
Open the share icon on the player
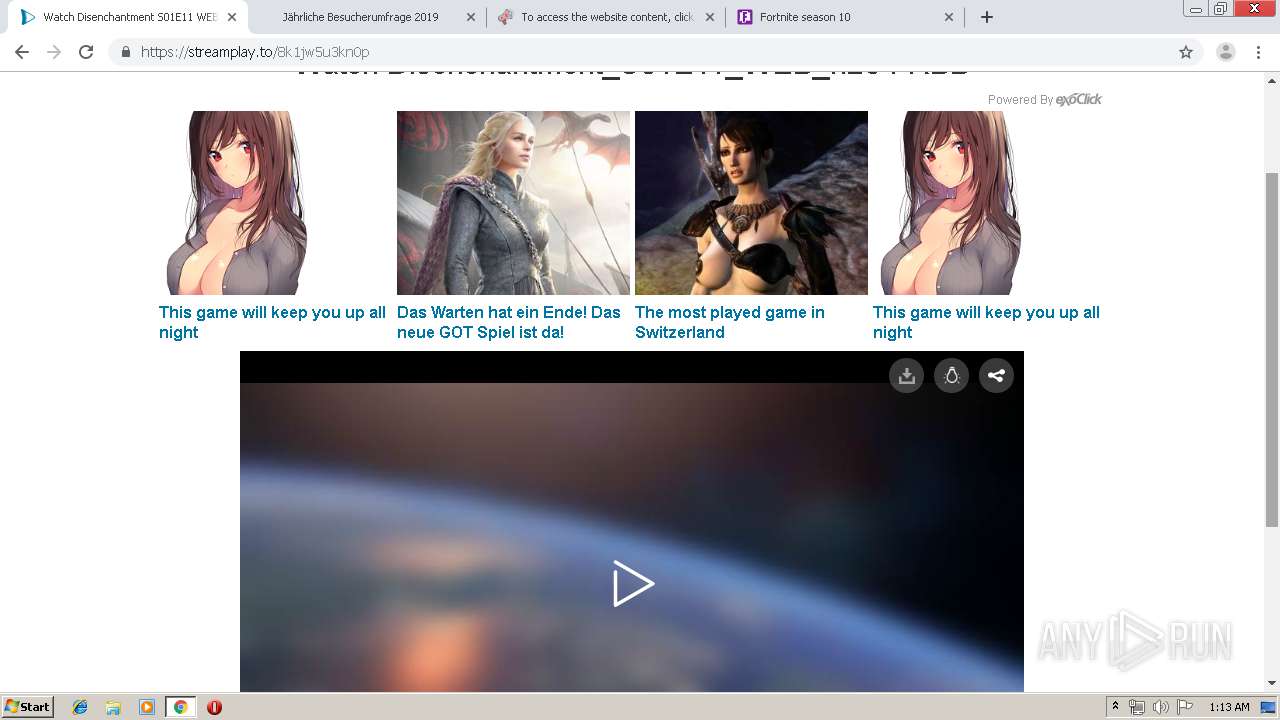click(996, 376)
